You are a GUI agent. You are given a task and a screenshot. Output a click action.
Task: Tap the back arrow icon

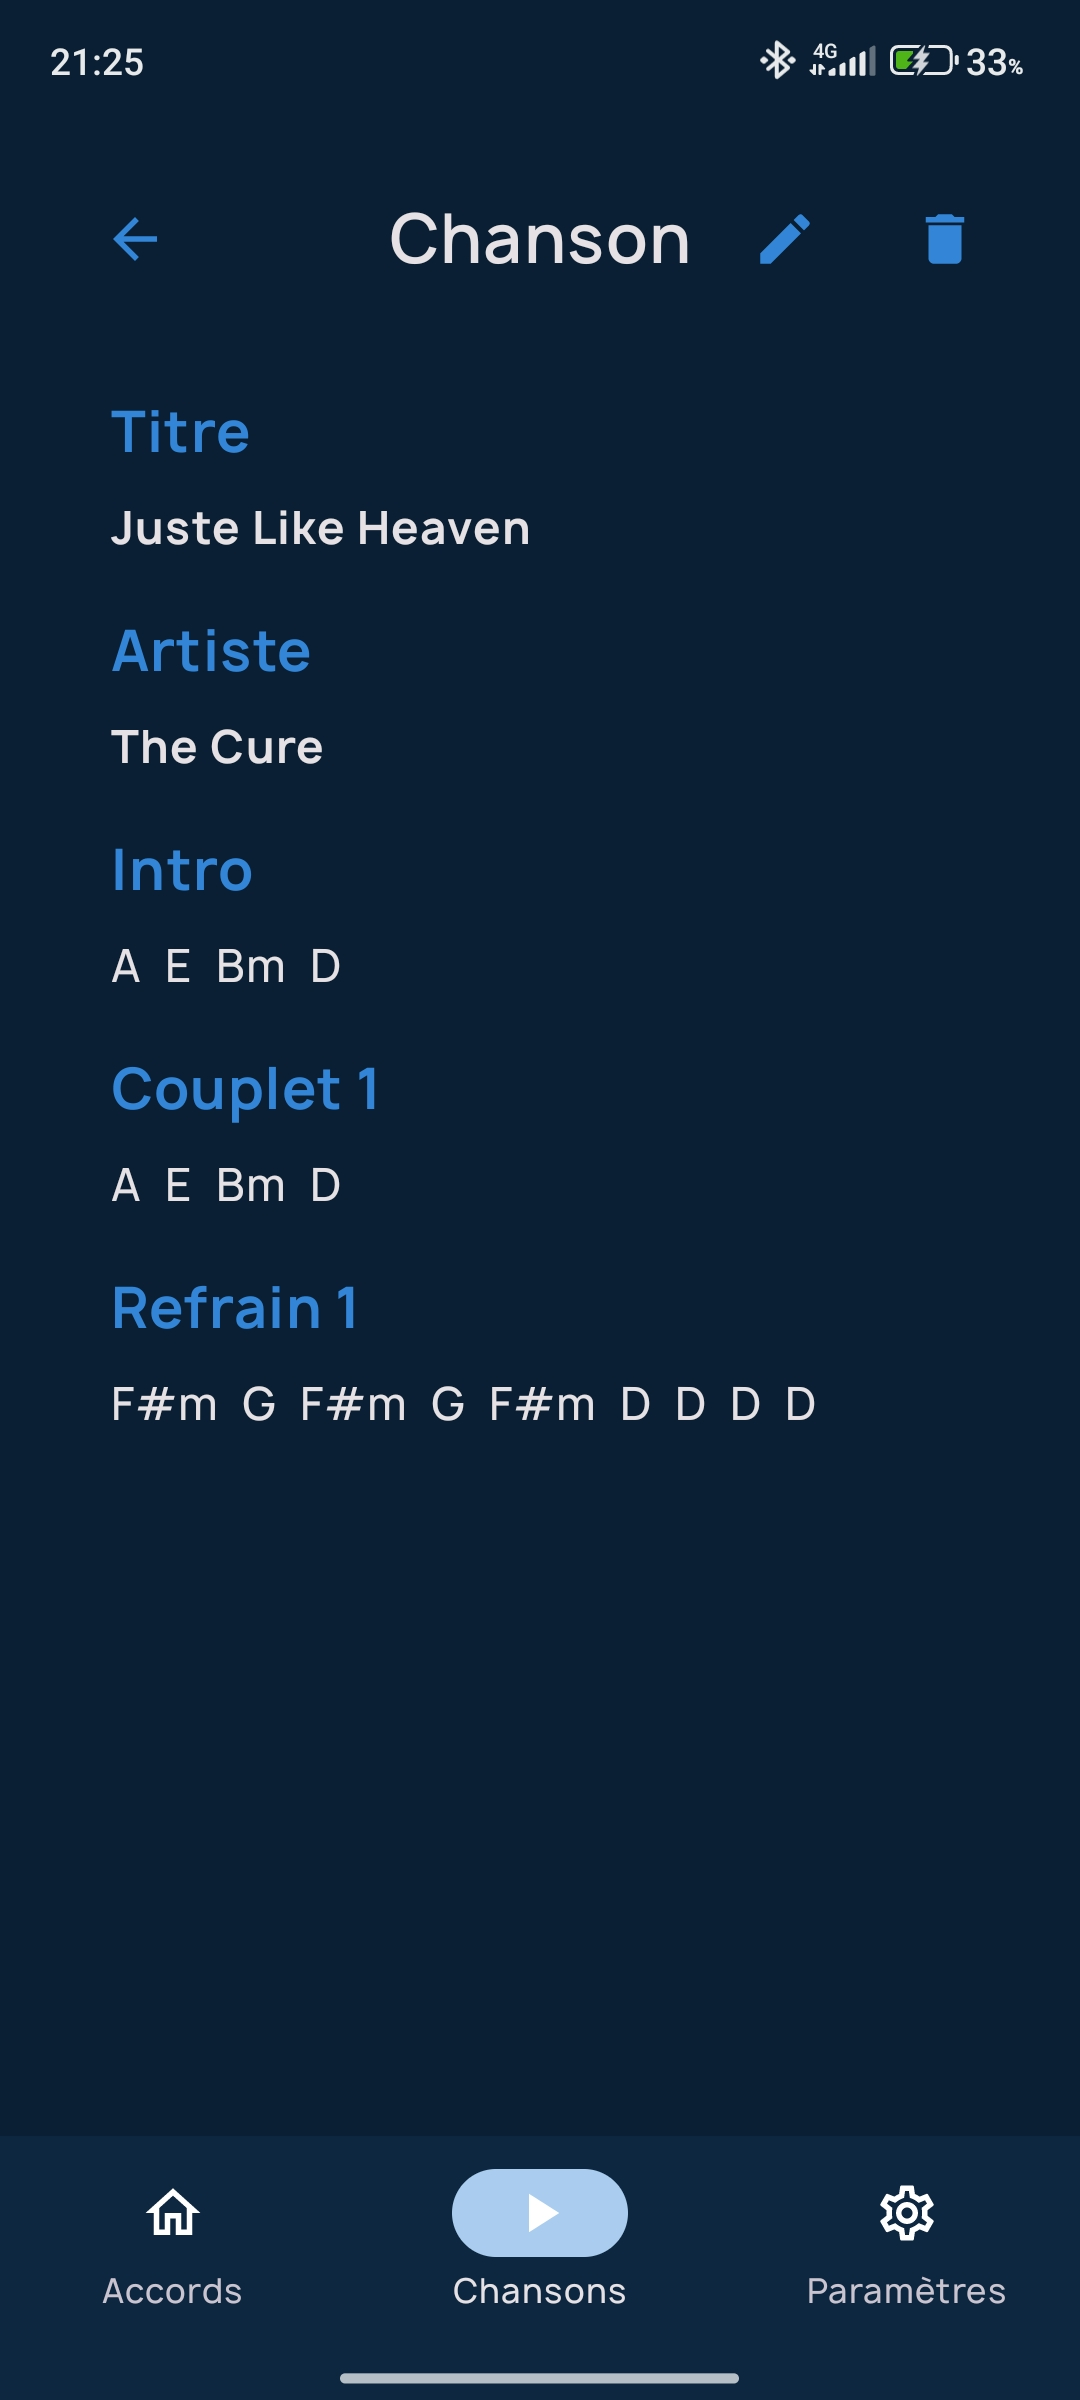(135, 240)
